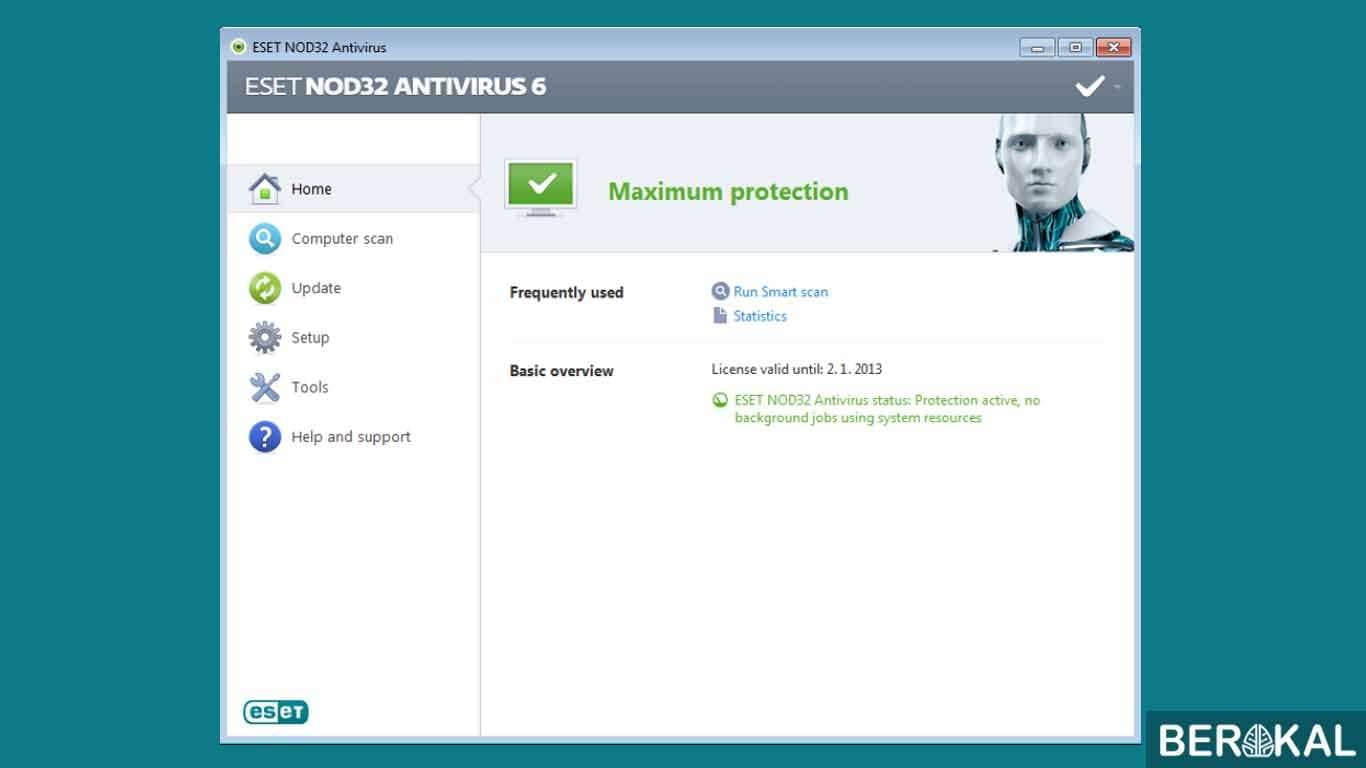Open the Home section

[x=353, y=188]
